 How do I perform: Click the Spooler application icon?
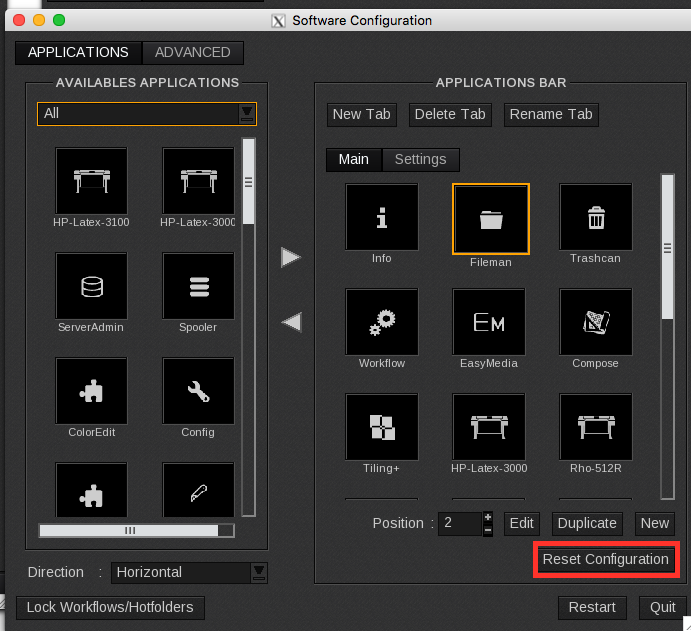198,286
